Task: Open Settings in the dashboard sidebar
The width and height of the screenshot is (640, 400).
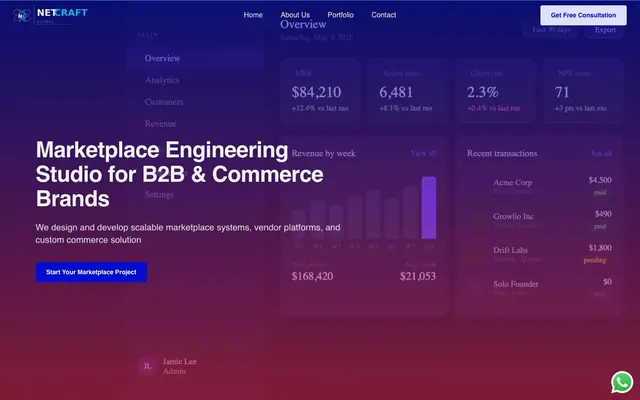Action: (x=159, y=194)
